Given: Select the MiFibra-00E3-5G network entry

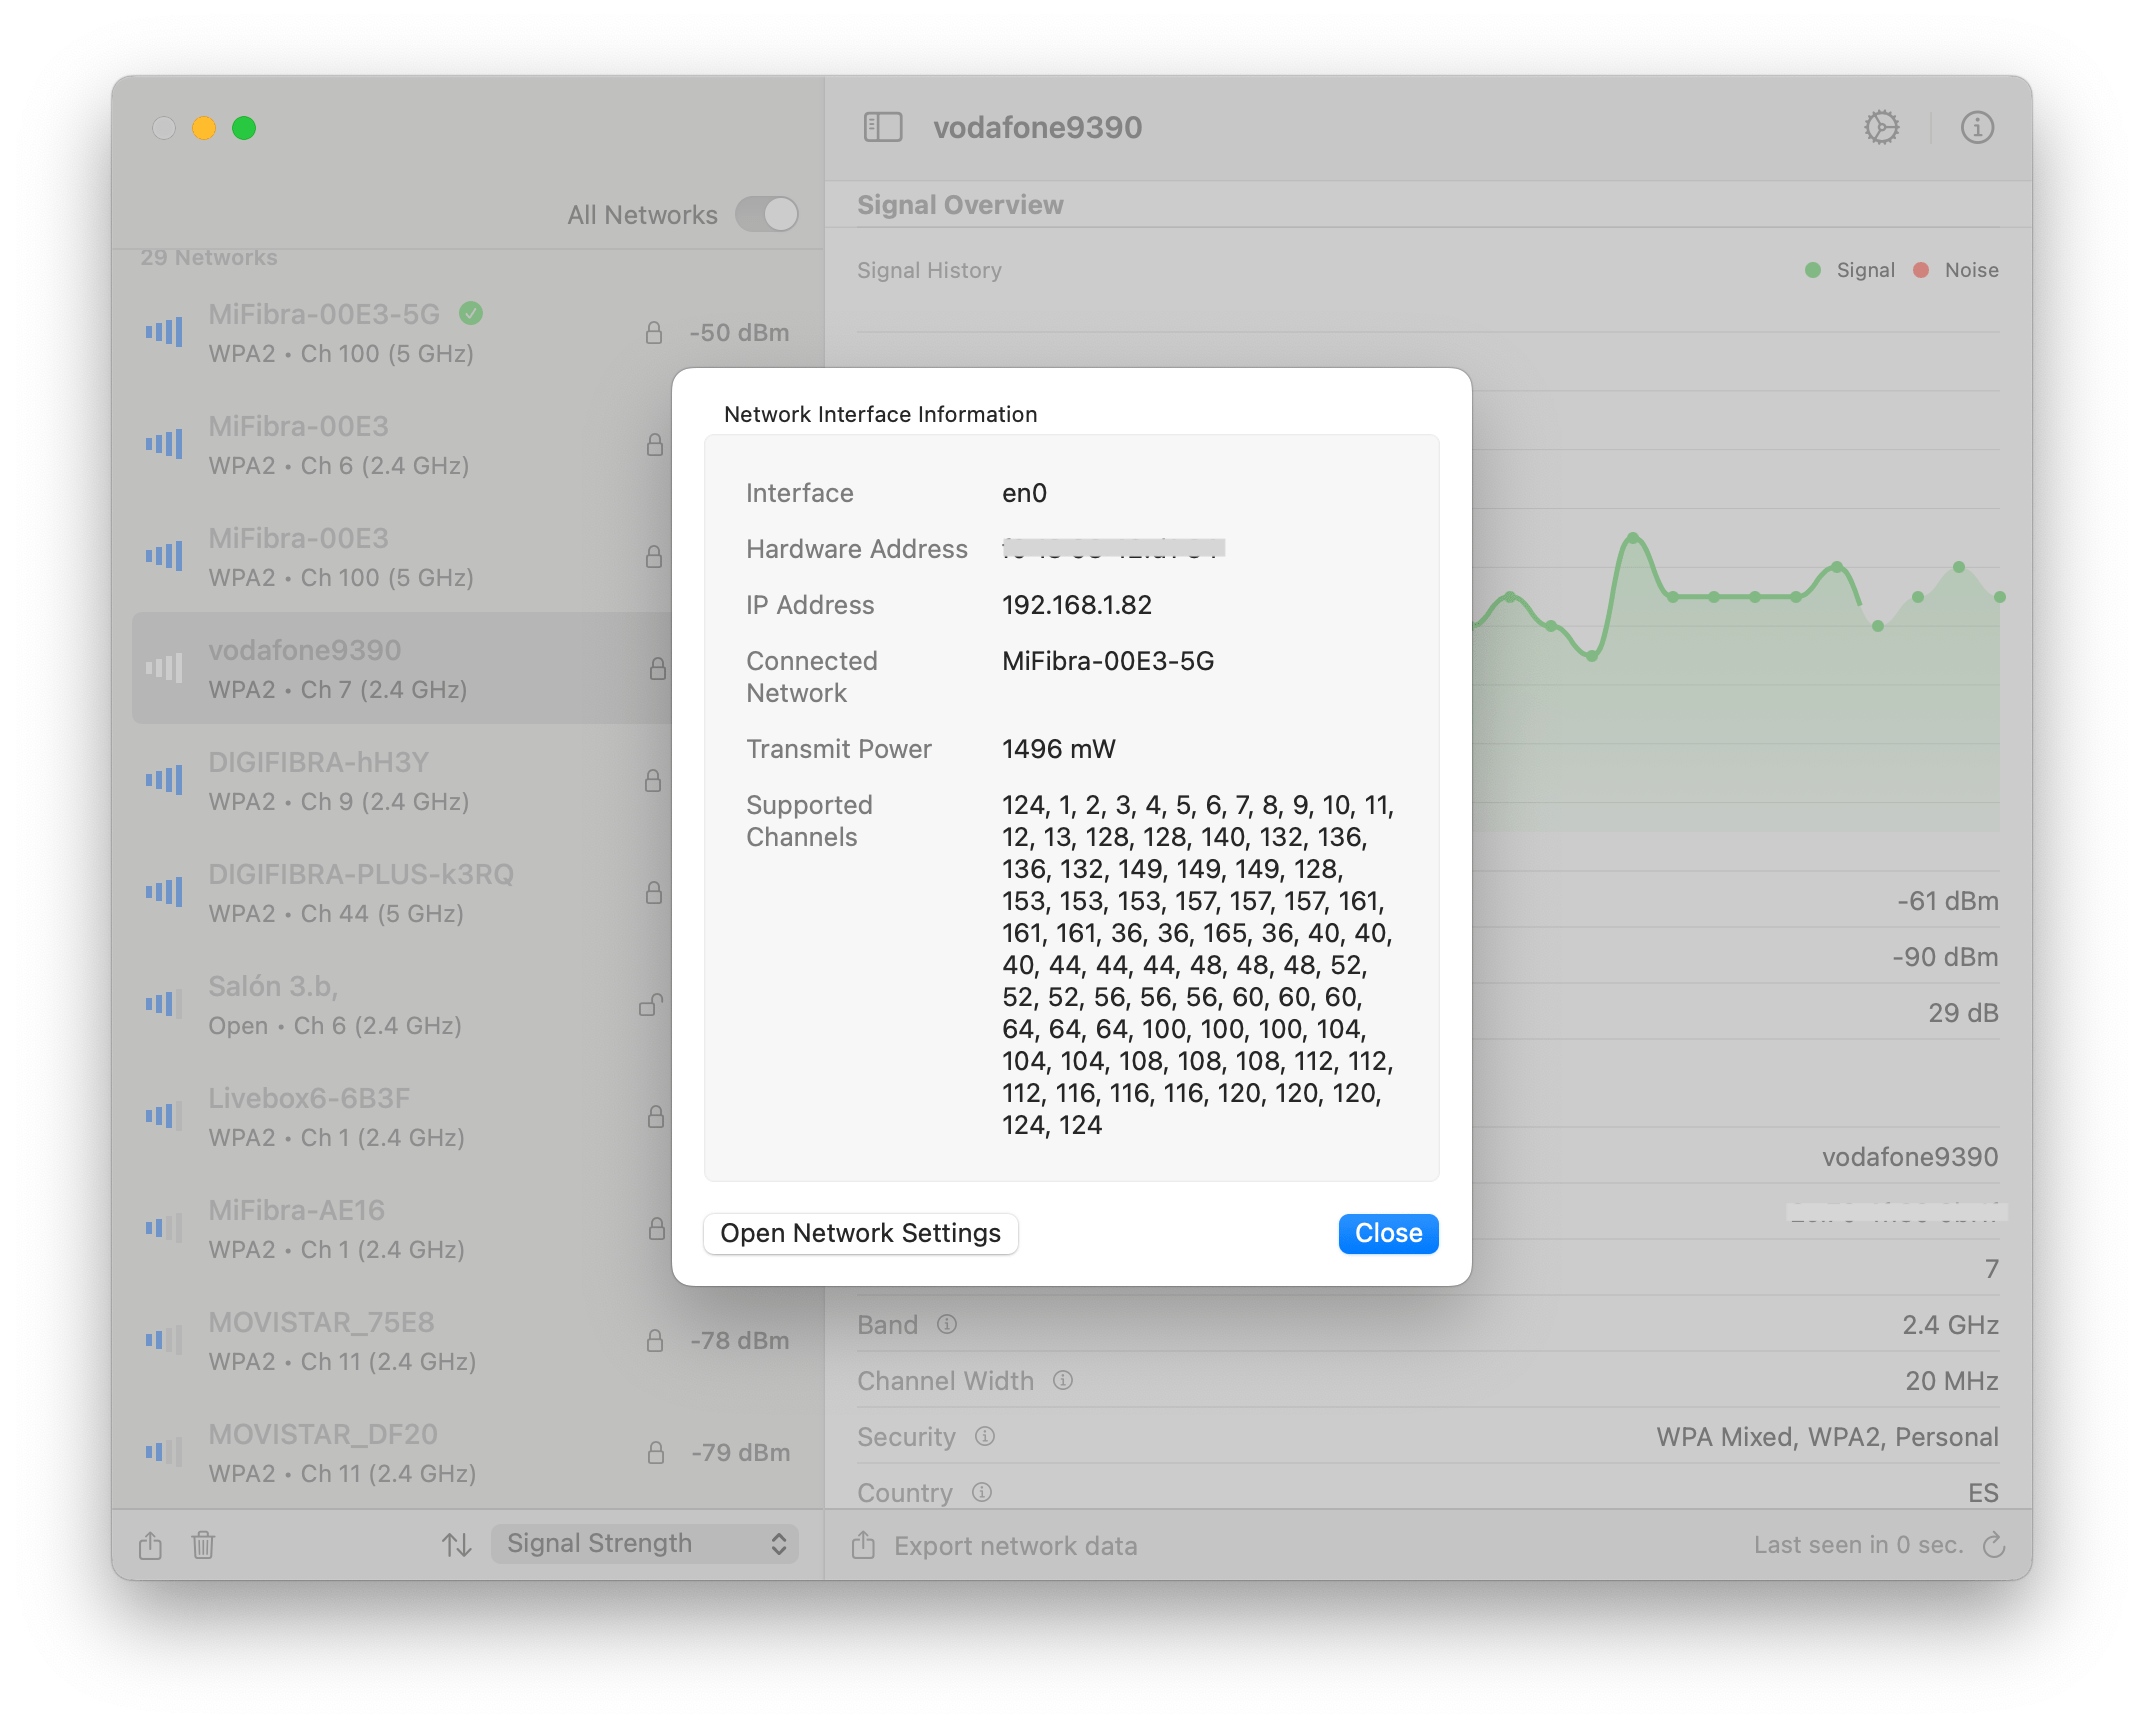Looking at the screenshot, I should 400,333.
